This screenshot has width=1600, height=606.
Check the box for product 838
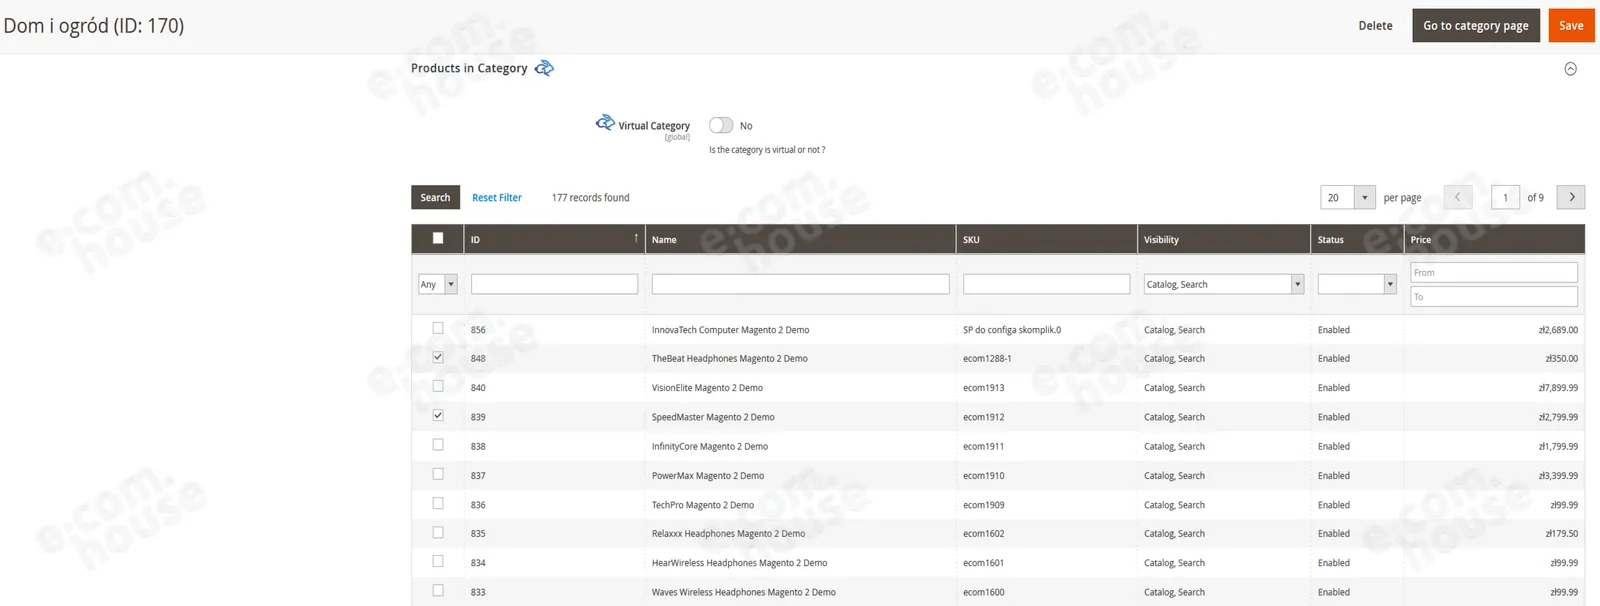click(438, 445)
